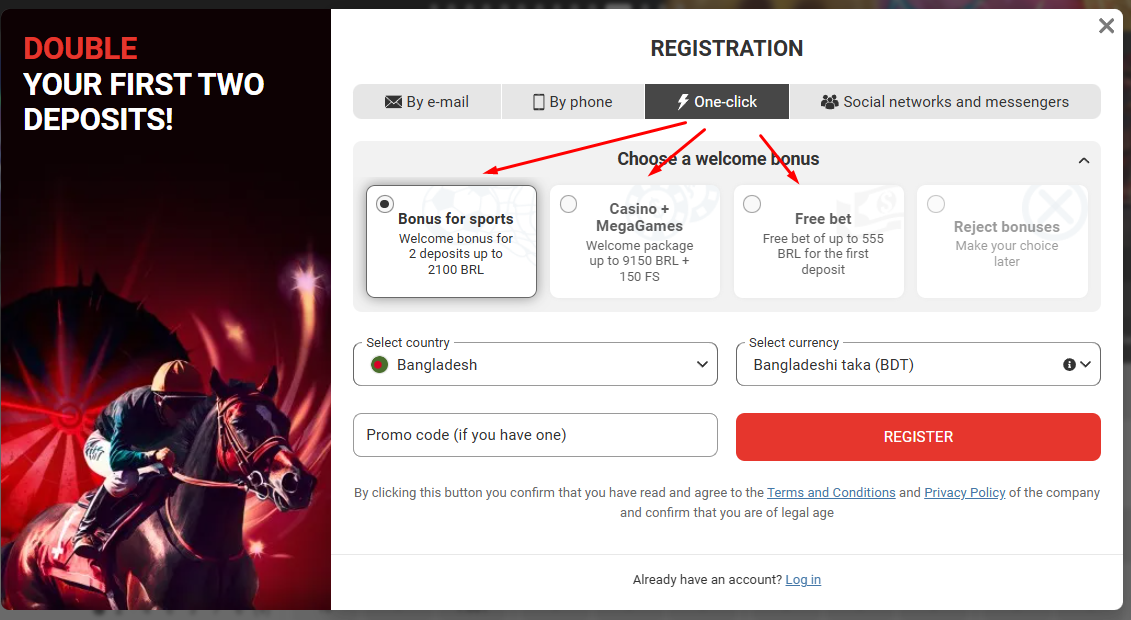Open the Terms and Conditions link
This screenshot has width=1131, height=620.
(831, 493)
